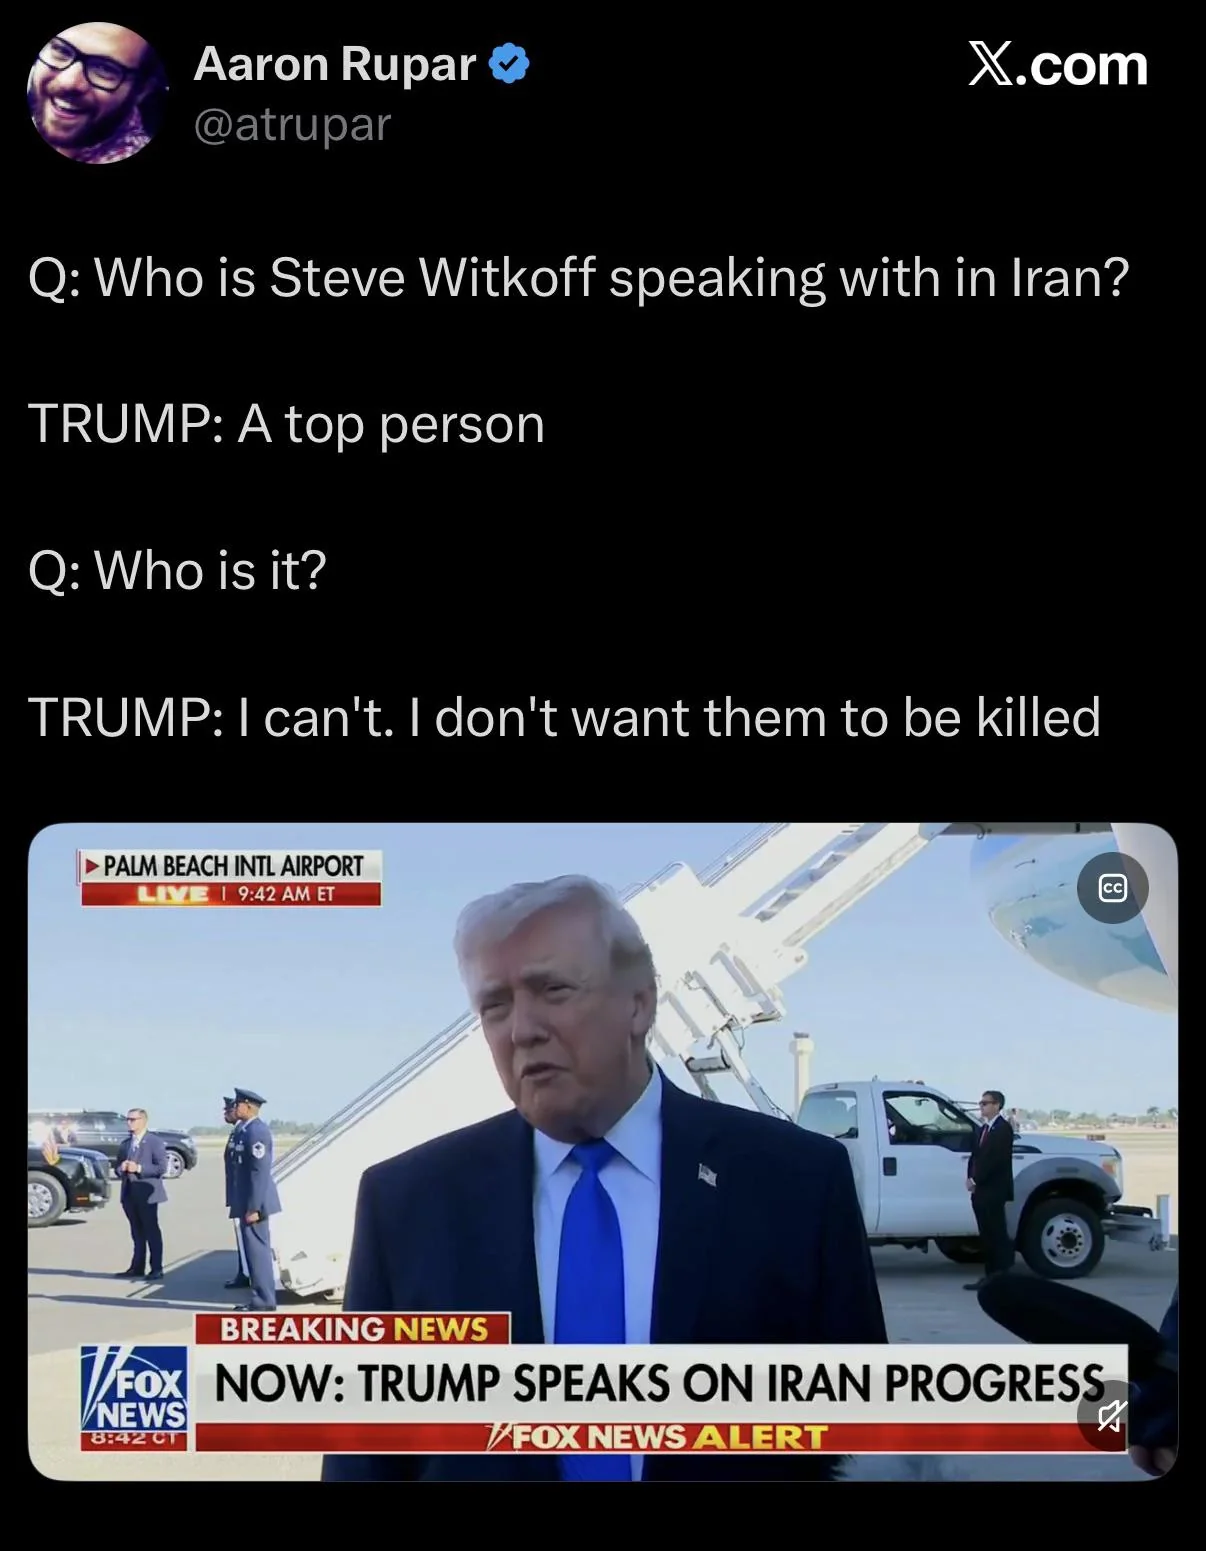The width and height of the screenshot is (1206, 1551).
Task: Play the Fox News video thumbnail
Action: pyautogui.click(x=603, y=1151)
